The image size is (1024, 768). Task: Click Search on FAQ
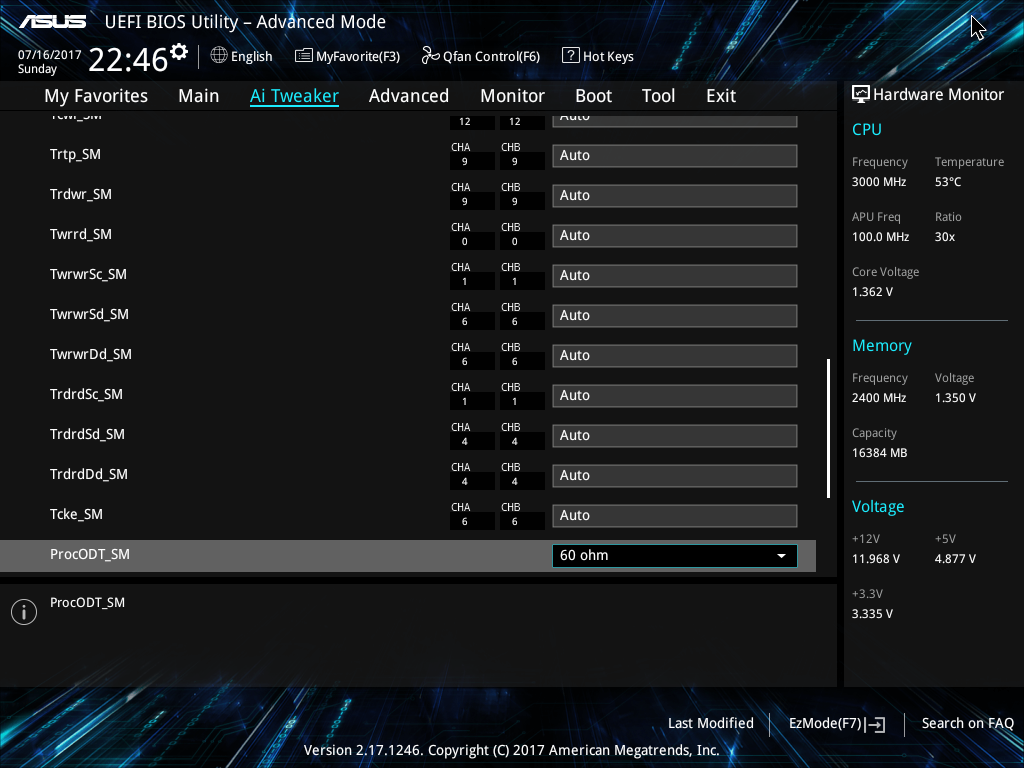[968, 723]
